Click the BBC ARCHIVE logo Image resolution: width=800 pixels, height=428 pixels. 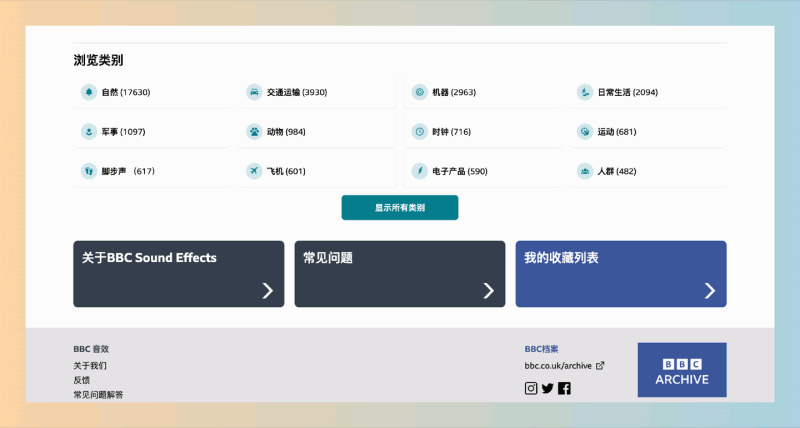[x=682, y=370]
